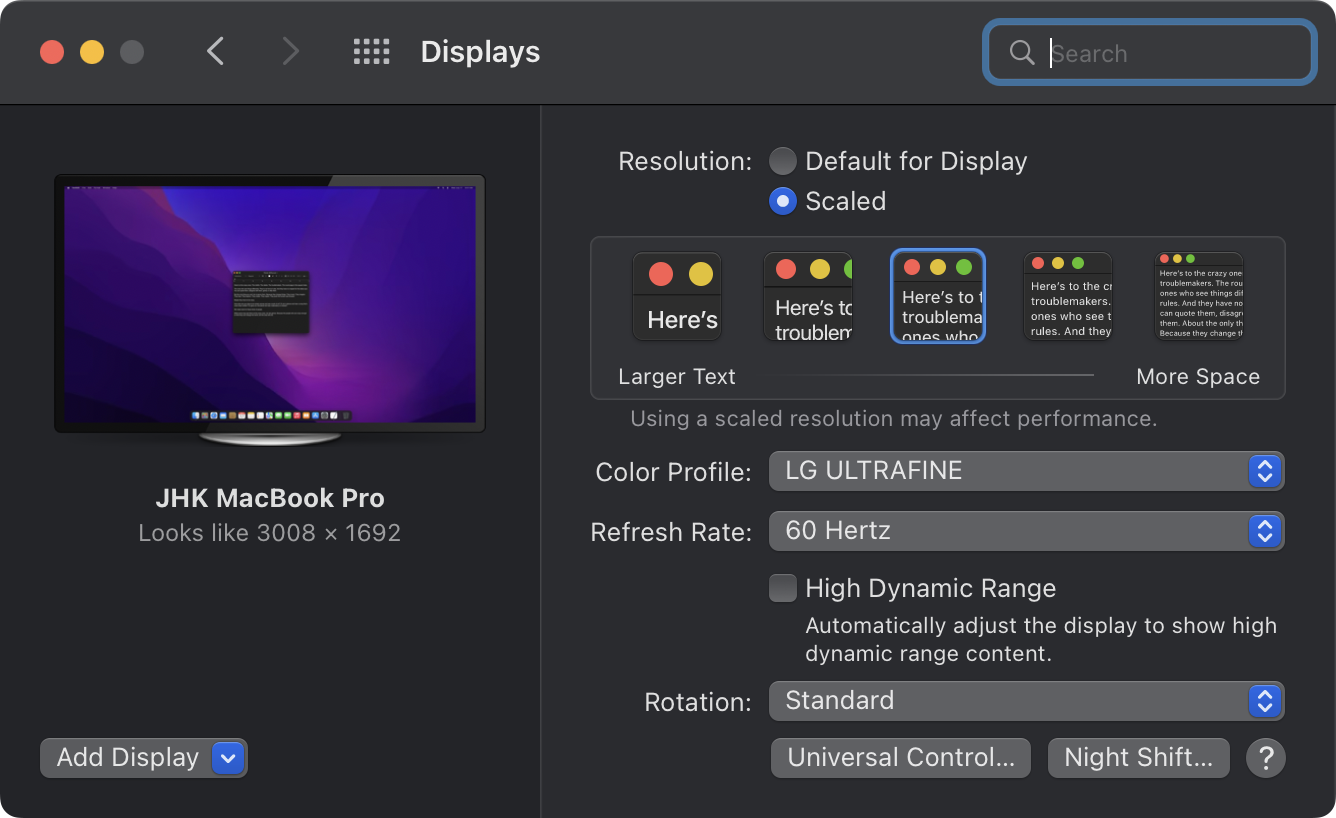The height and width of the screenshot is (818, 1336).
Task: Choose the fourth scaled resolution option
Action: (x=1068, y=296)
